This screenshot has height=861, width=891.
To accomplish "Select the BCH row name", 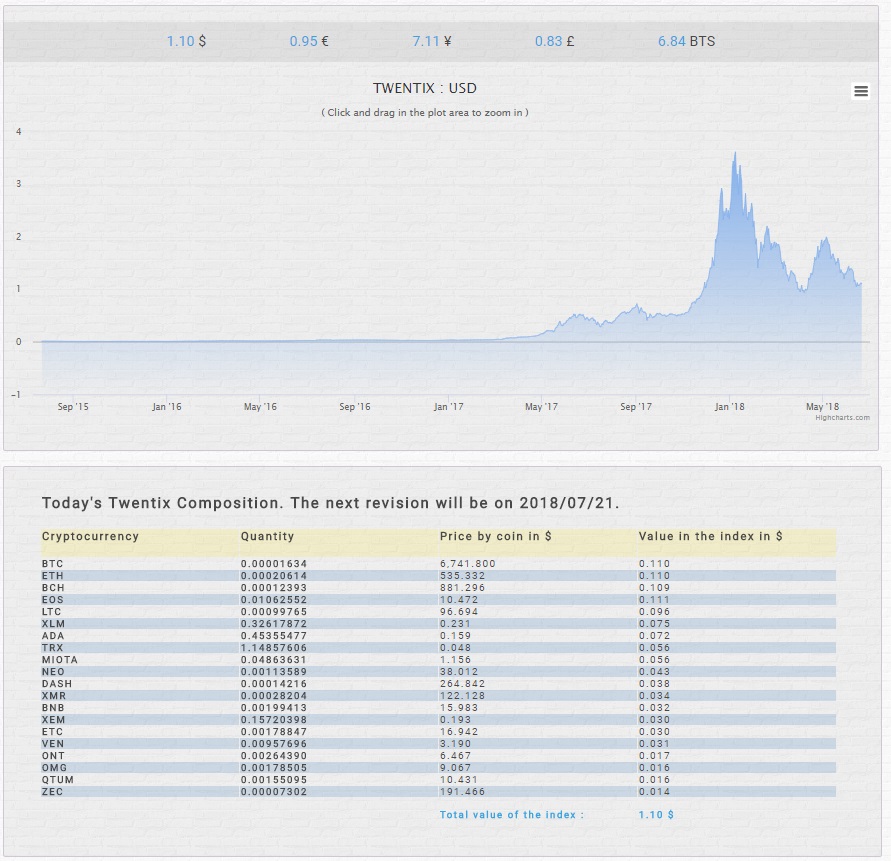I will coord(53,588).
